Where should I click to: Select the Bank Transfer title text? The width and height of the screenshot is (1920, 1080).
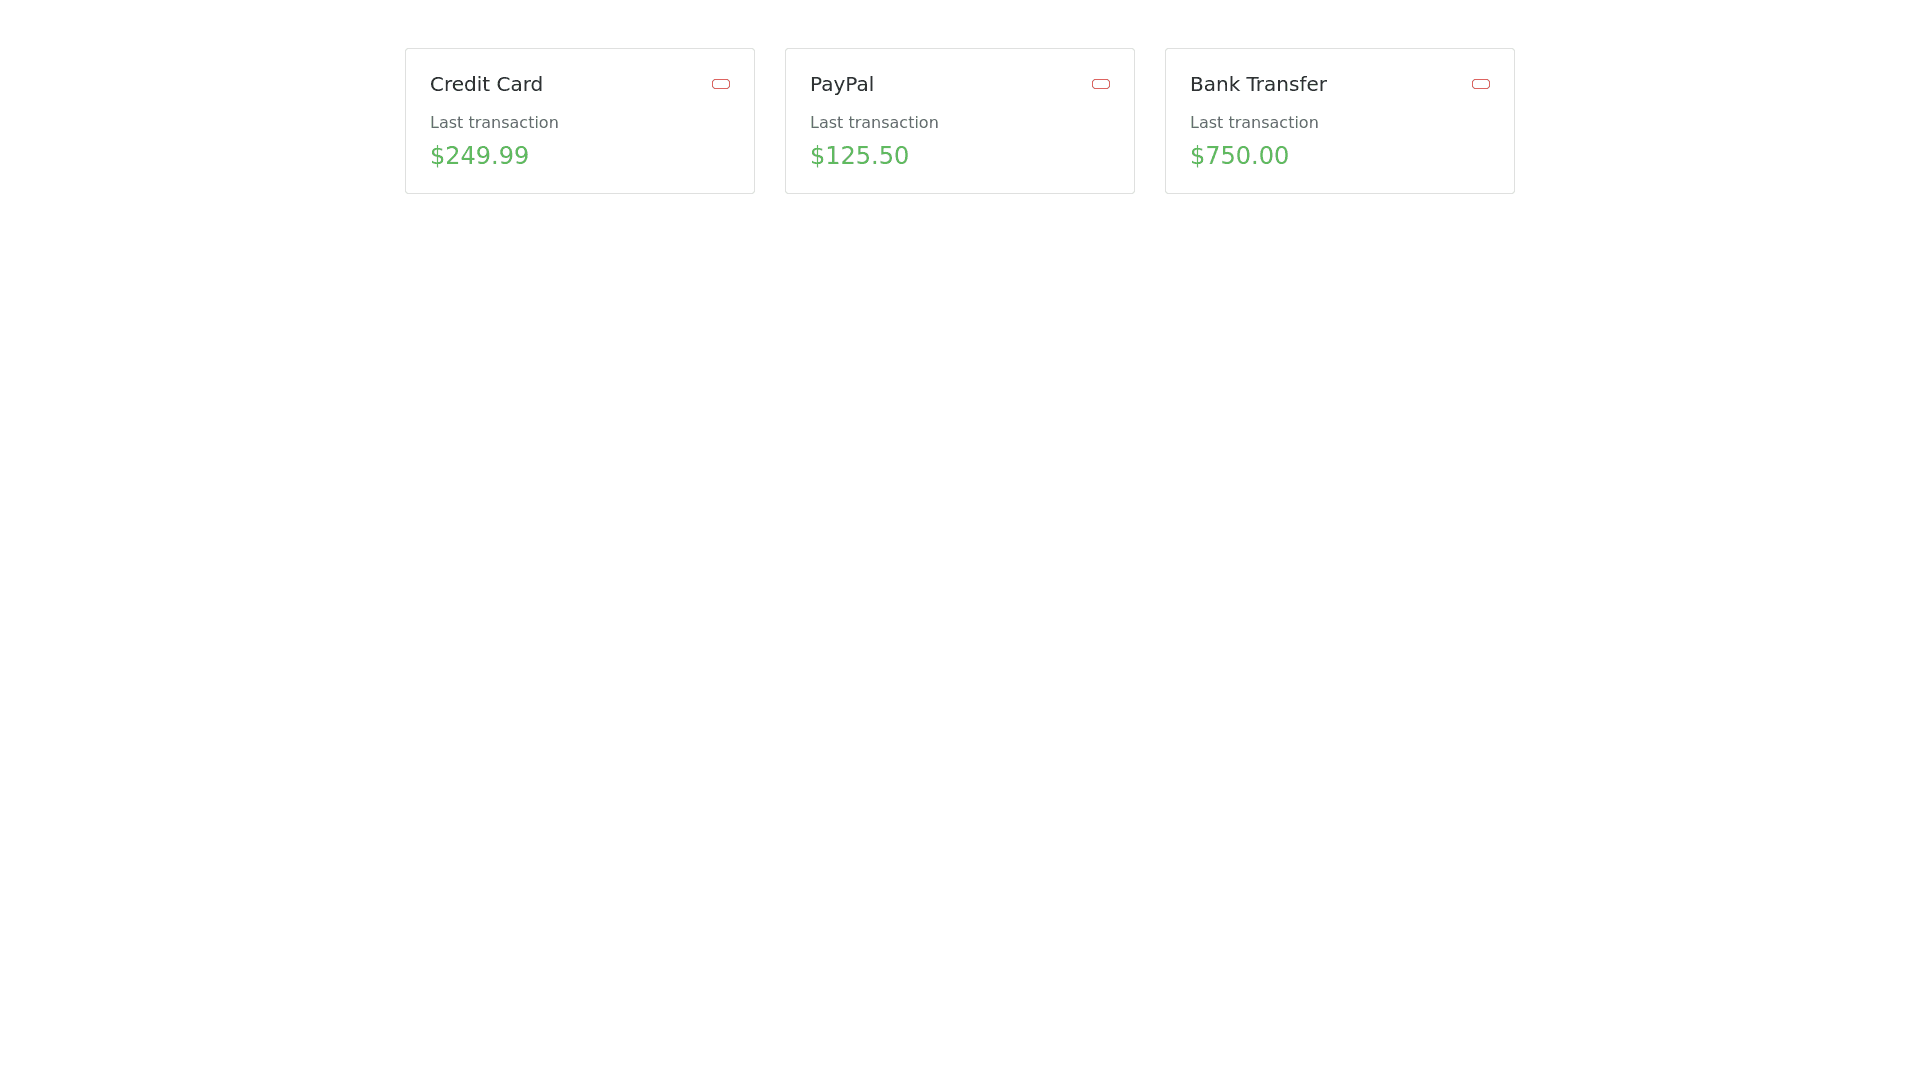click(1258, 84)
